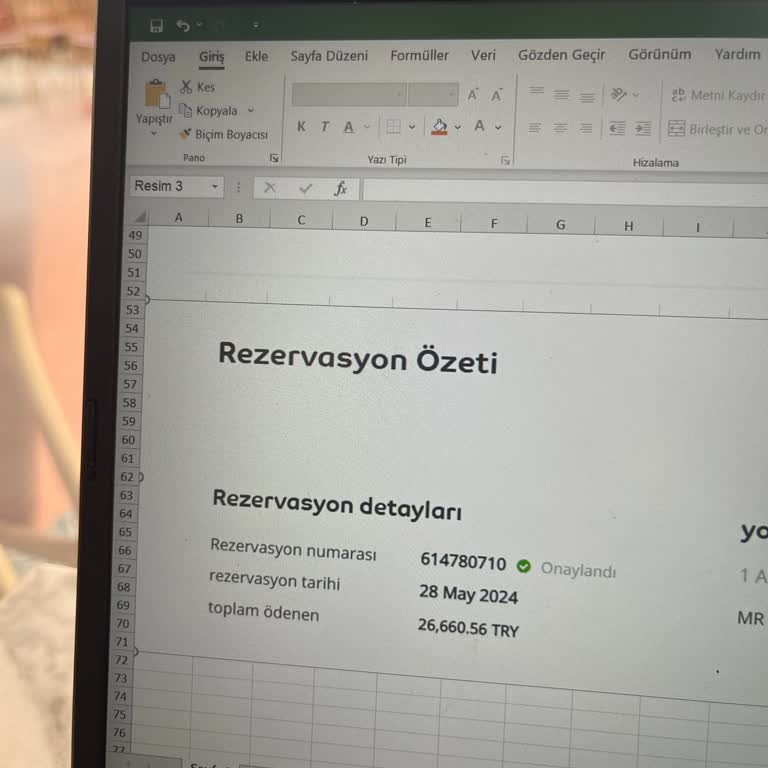Screen dimensions: 768x768
Task: Click the Save icon in quick access toolbar
Action: tap(156, 25)
